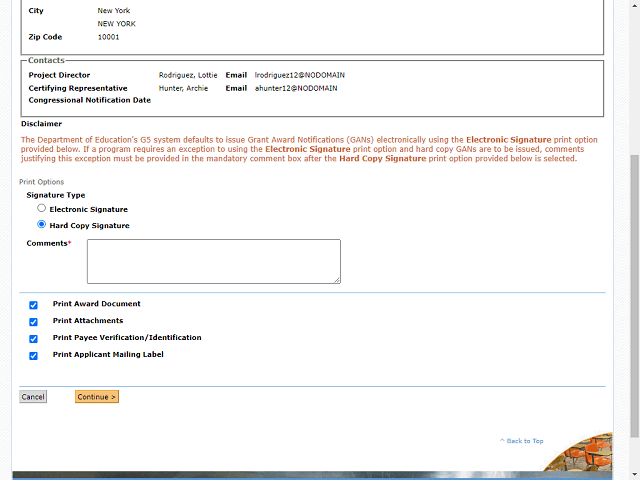The image size is (640, 480).
Task: Click the Congressional Notification Date label
Action: click(90, 100)
